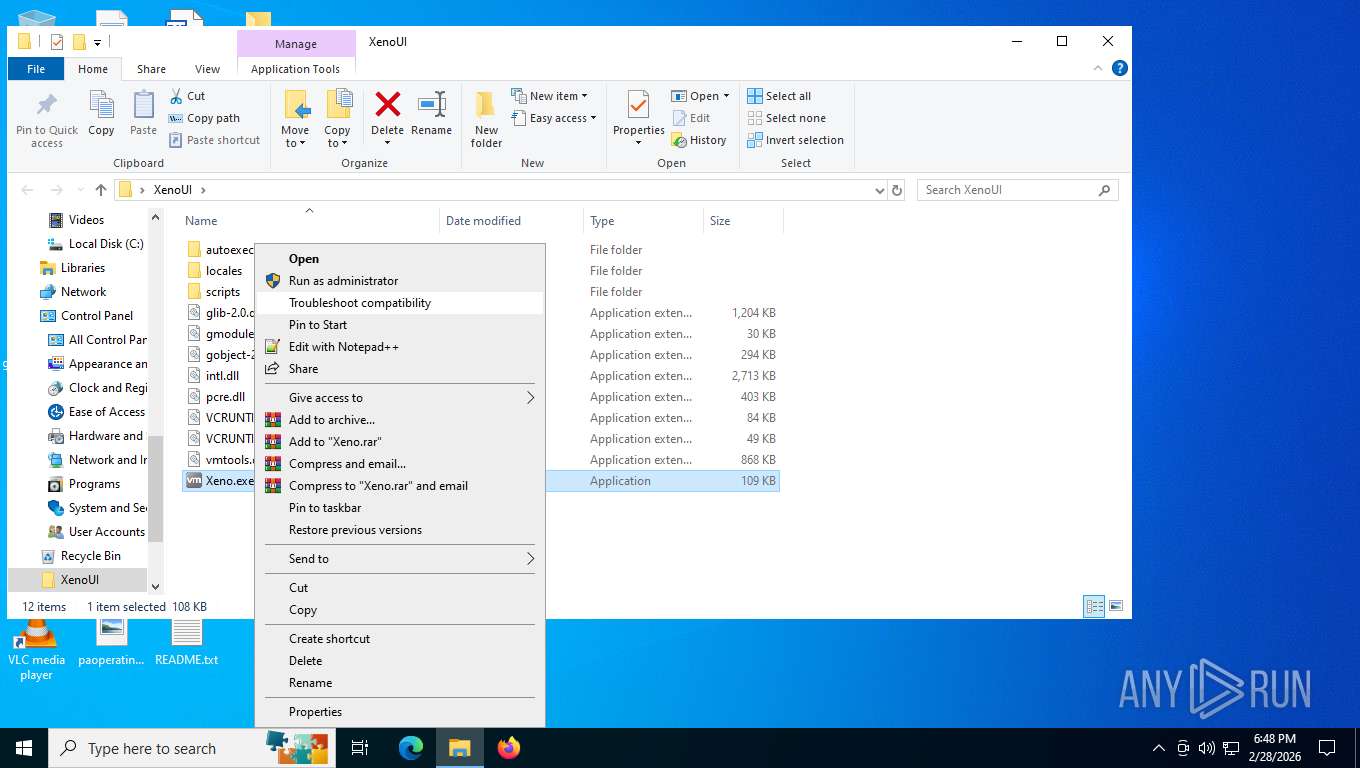Image resolution: width=1360 pixels, height=768 pixels.
Task: Choose Edit with Notepad++
Action: coord(399,347)
